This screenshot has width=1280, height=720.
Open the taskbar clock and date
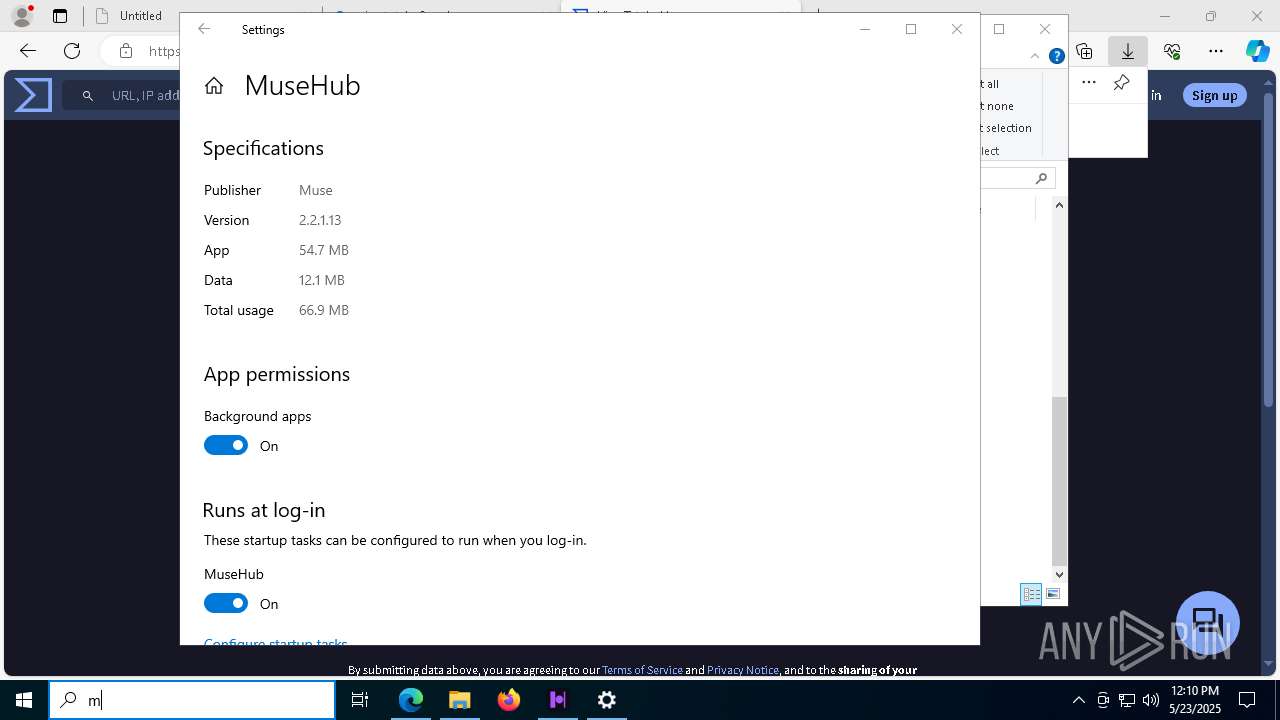(1193, 700)
